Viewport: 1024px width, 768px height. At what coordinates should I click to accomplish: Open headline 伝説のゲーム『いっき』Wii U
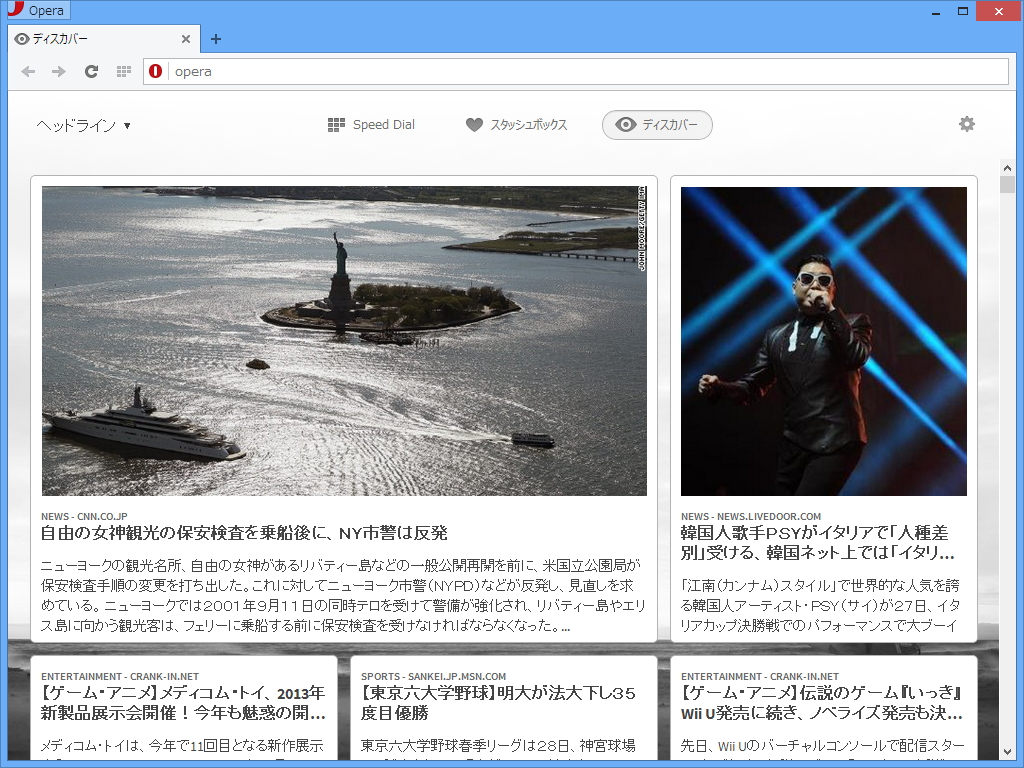[822, 703]
